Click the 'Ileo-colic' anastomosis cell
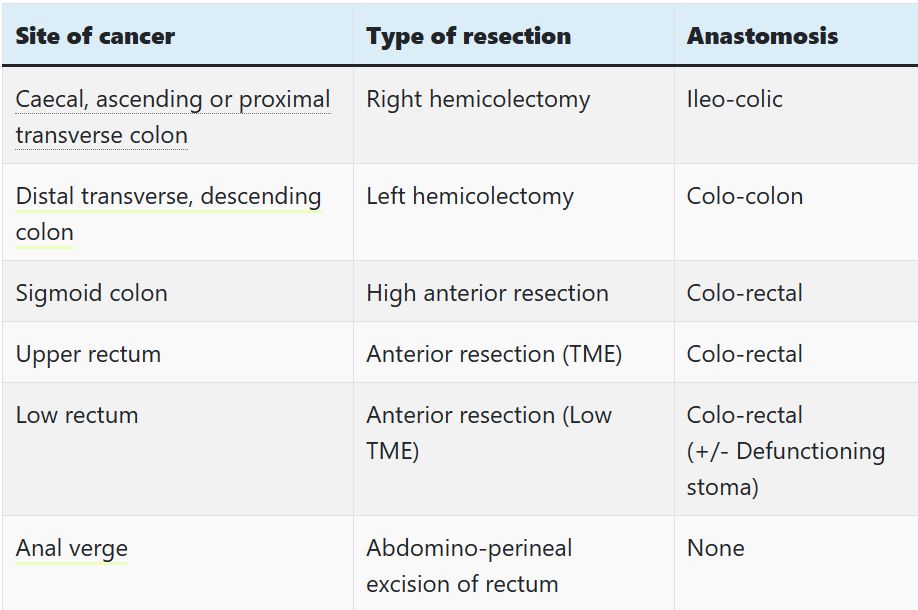The height and width of the screenshot is (610, 918). pos(734,99)
